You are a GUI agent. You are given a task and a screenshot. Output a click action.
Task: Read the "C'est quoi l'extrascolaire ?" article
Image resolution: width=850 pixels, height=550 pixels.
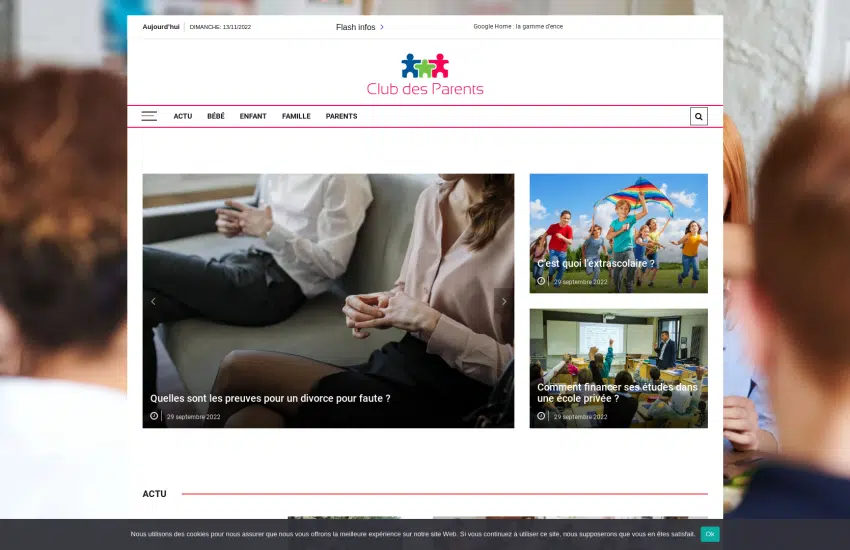[596, 264]
